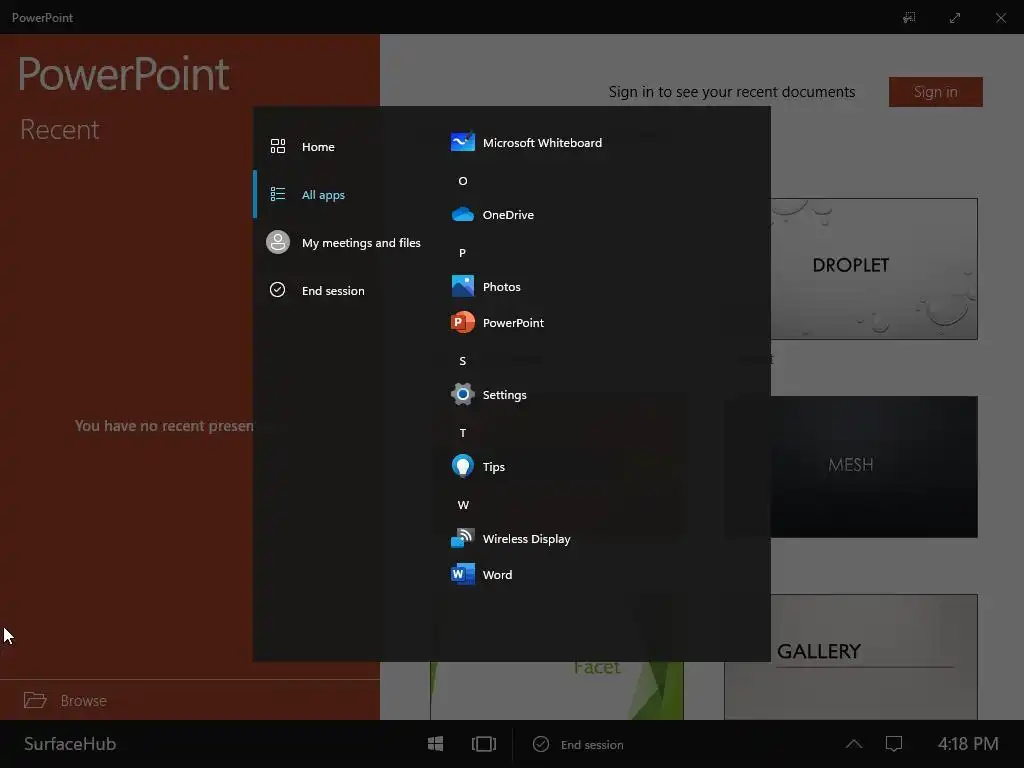Select the Home icon in Start menu
The image size is (1024, 768).
[278, 146]
